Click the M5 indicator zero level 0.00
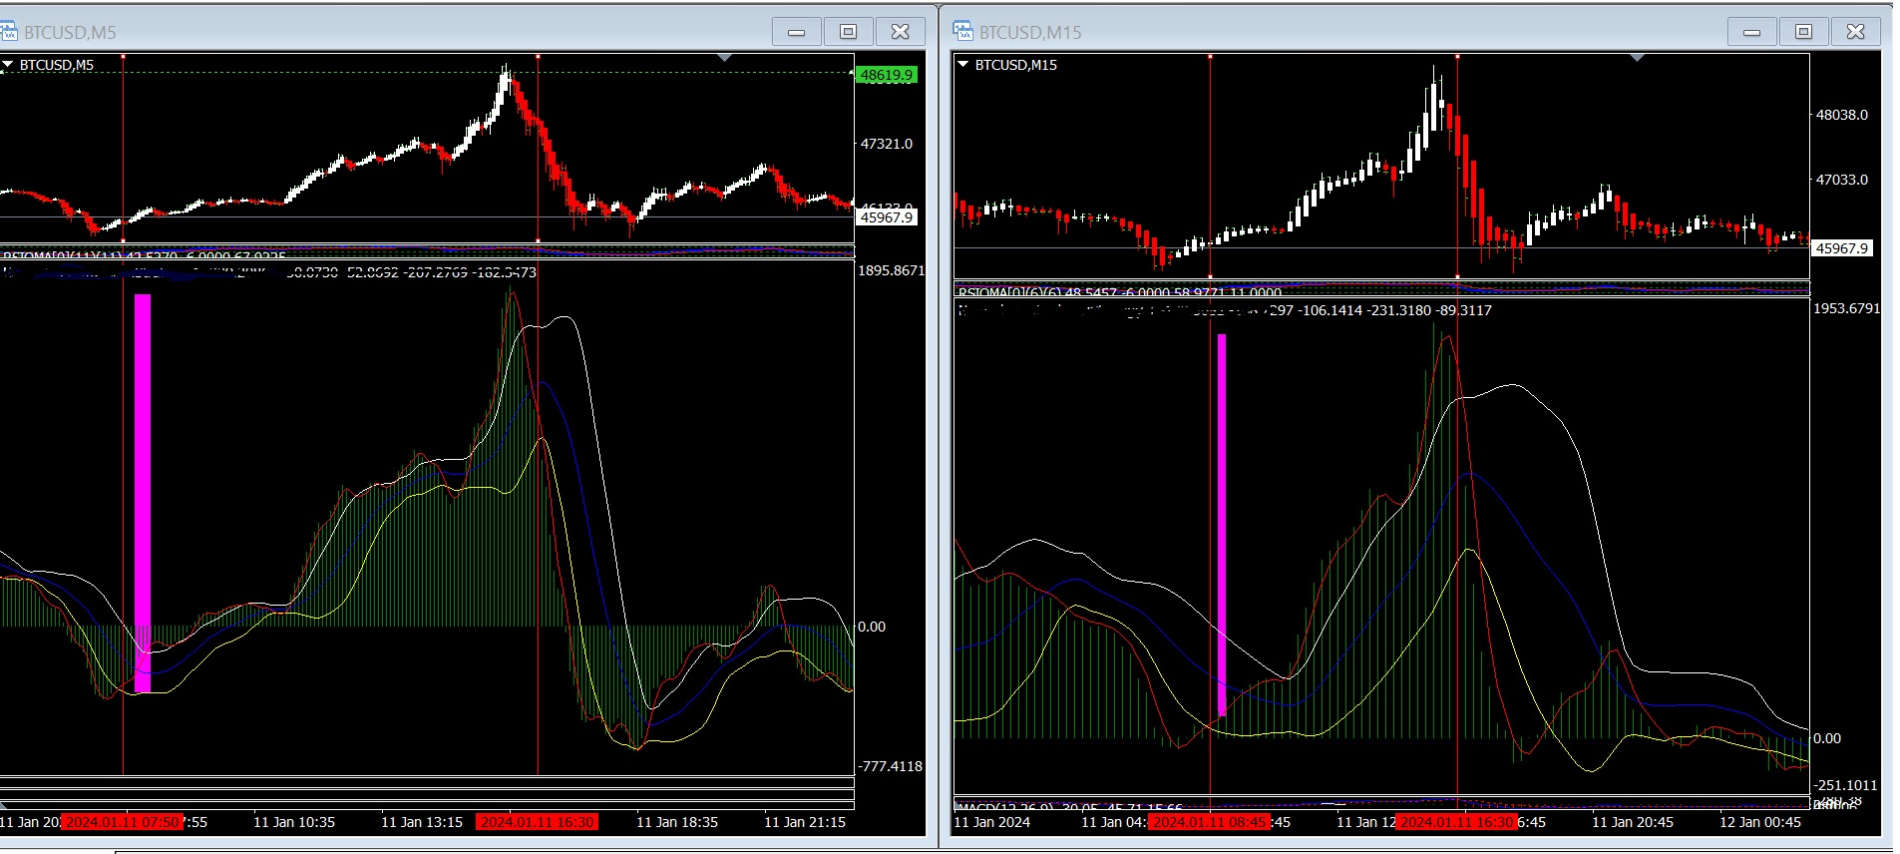This screenshot has height=854, width=1900. tap(872, 627)
